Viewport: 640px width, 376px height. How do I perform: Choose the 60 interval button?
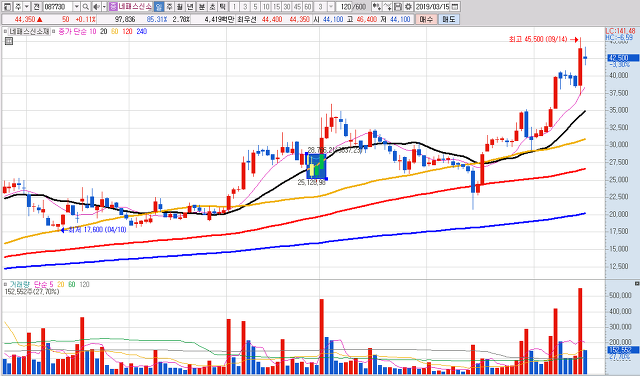coord(308,7)
